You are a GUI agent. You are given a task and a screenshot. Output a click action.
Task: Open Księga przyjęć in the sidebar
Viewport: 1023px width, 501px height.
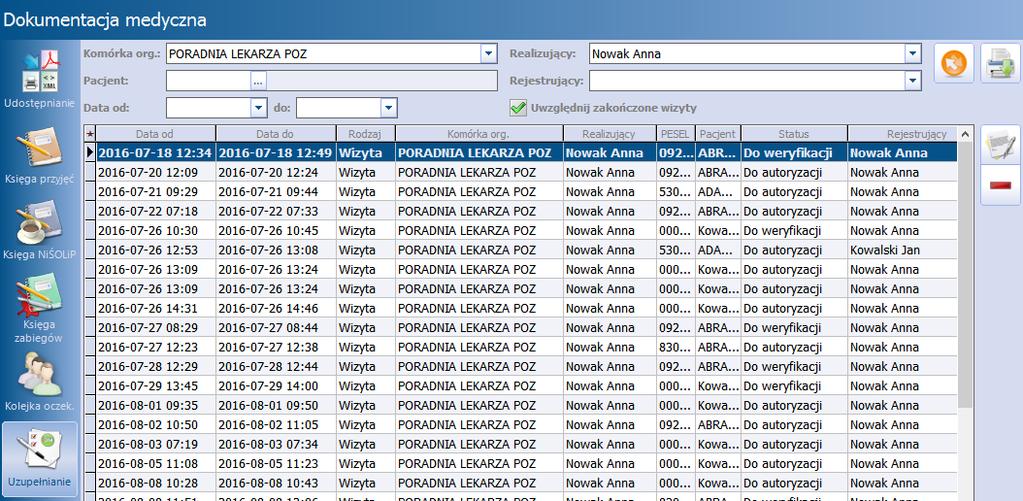[40, 154]
